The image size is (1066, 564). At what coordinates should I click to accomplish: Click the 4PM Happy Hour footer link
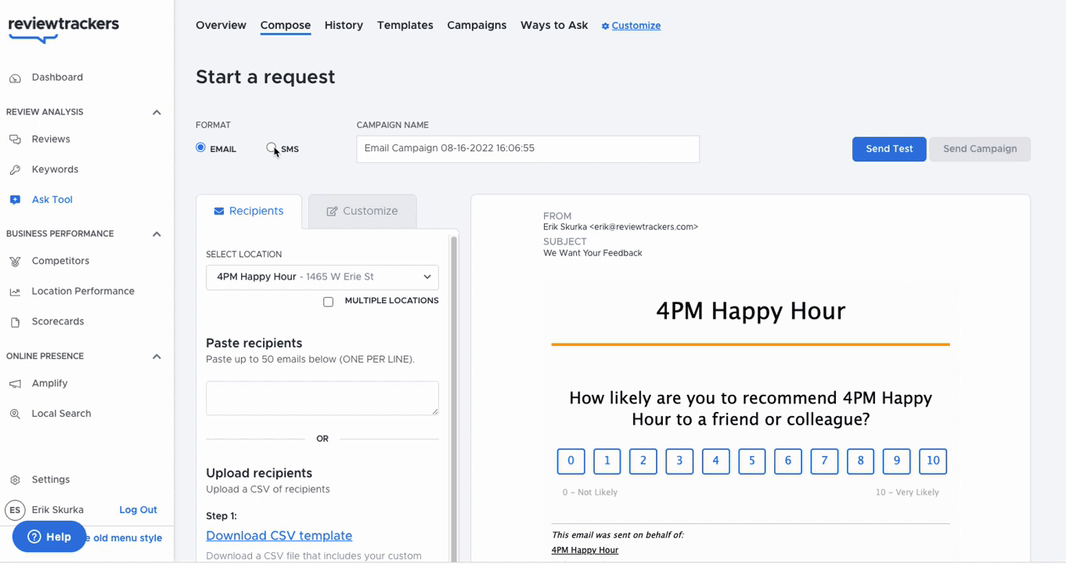click(x=585, y=550)
